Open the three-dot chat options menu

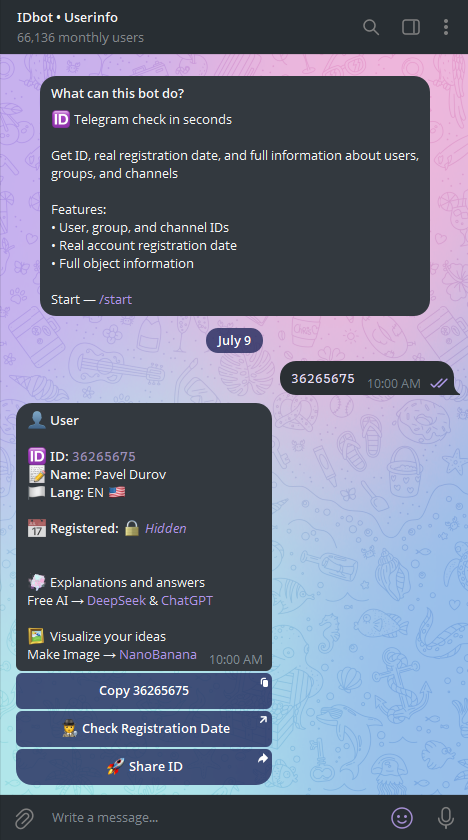coord(446,27)
